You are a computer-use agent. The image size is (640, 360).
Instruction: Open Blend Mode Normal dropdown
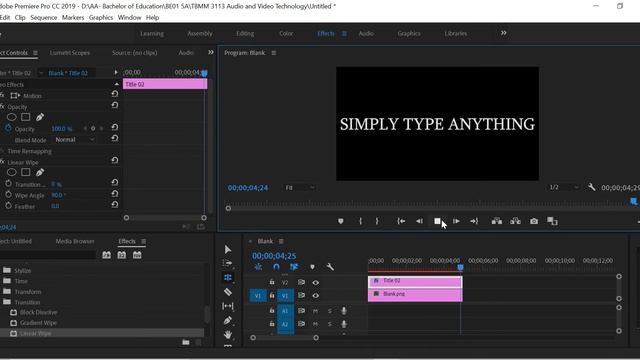(75, 140)
